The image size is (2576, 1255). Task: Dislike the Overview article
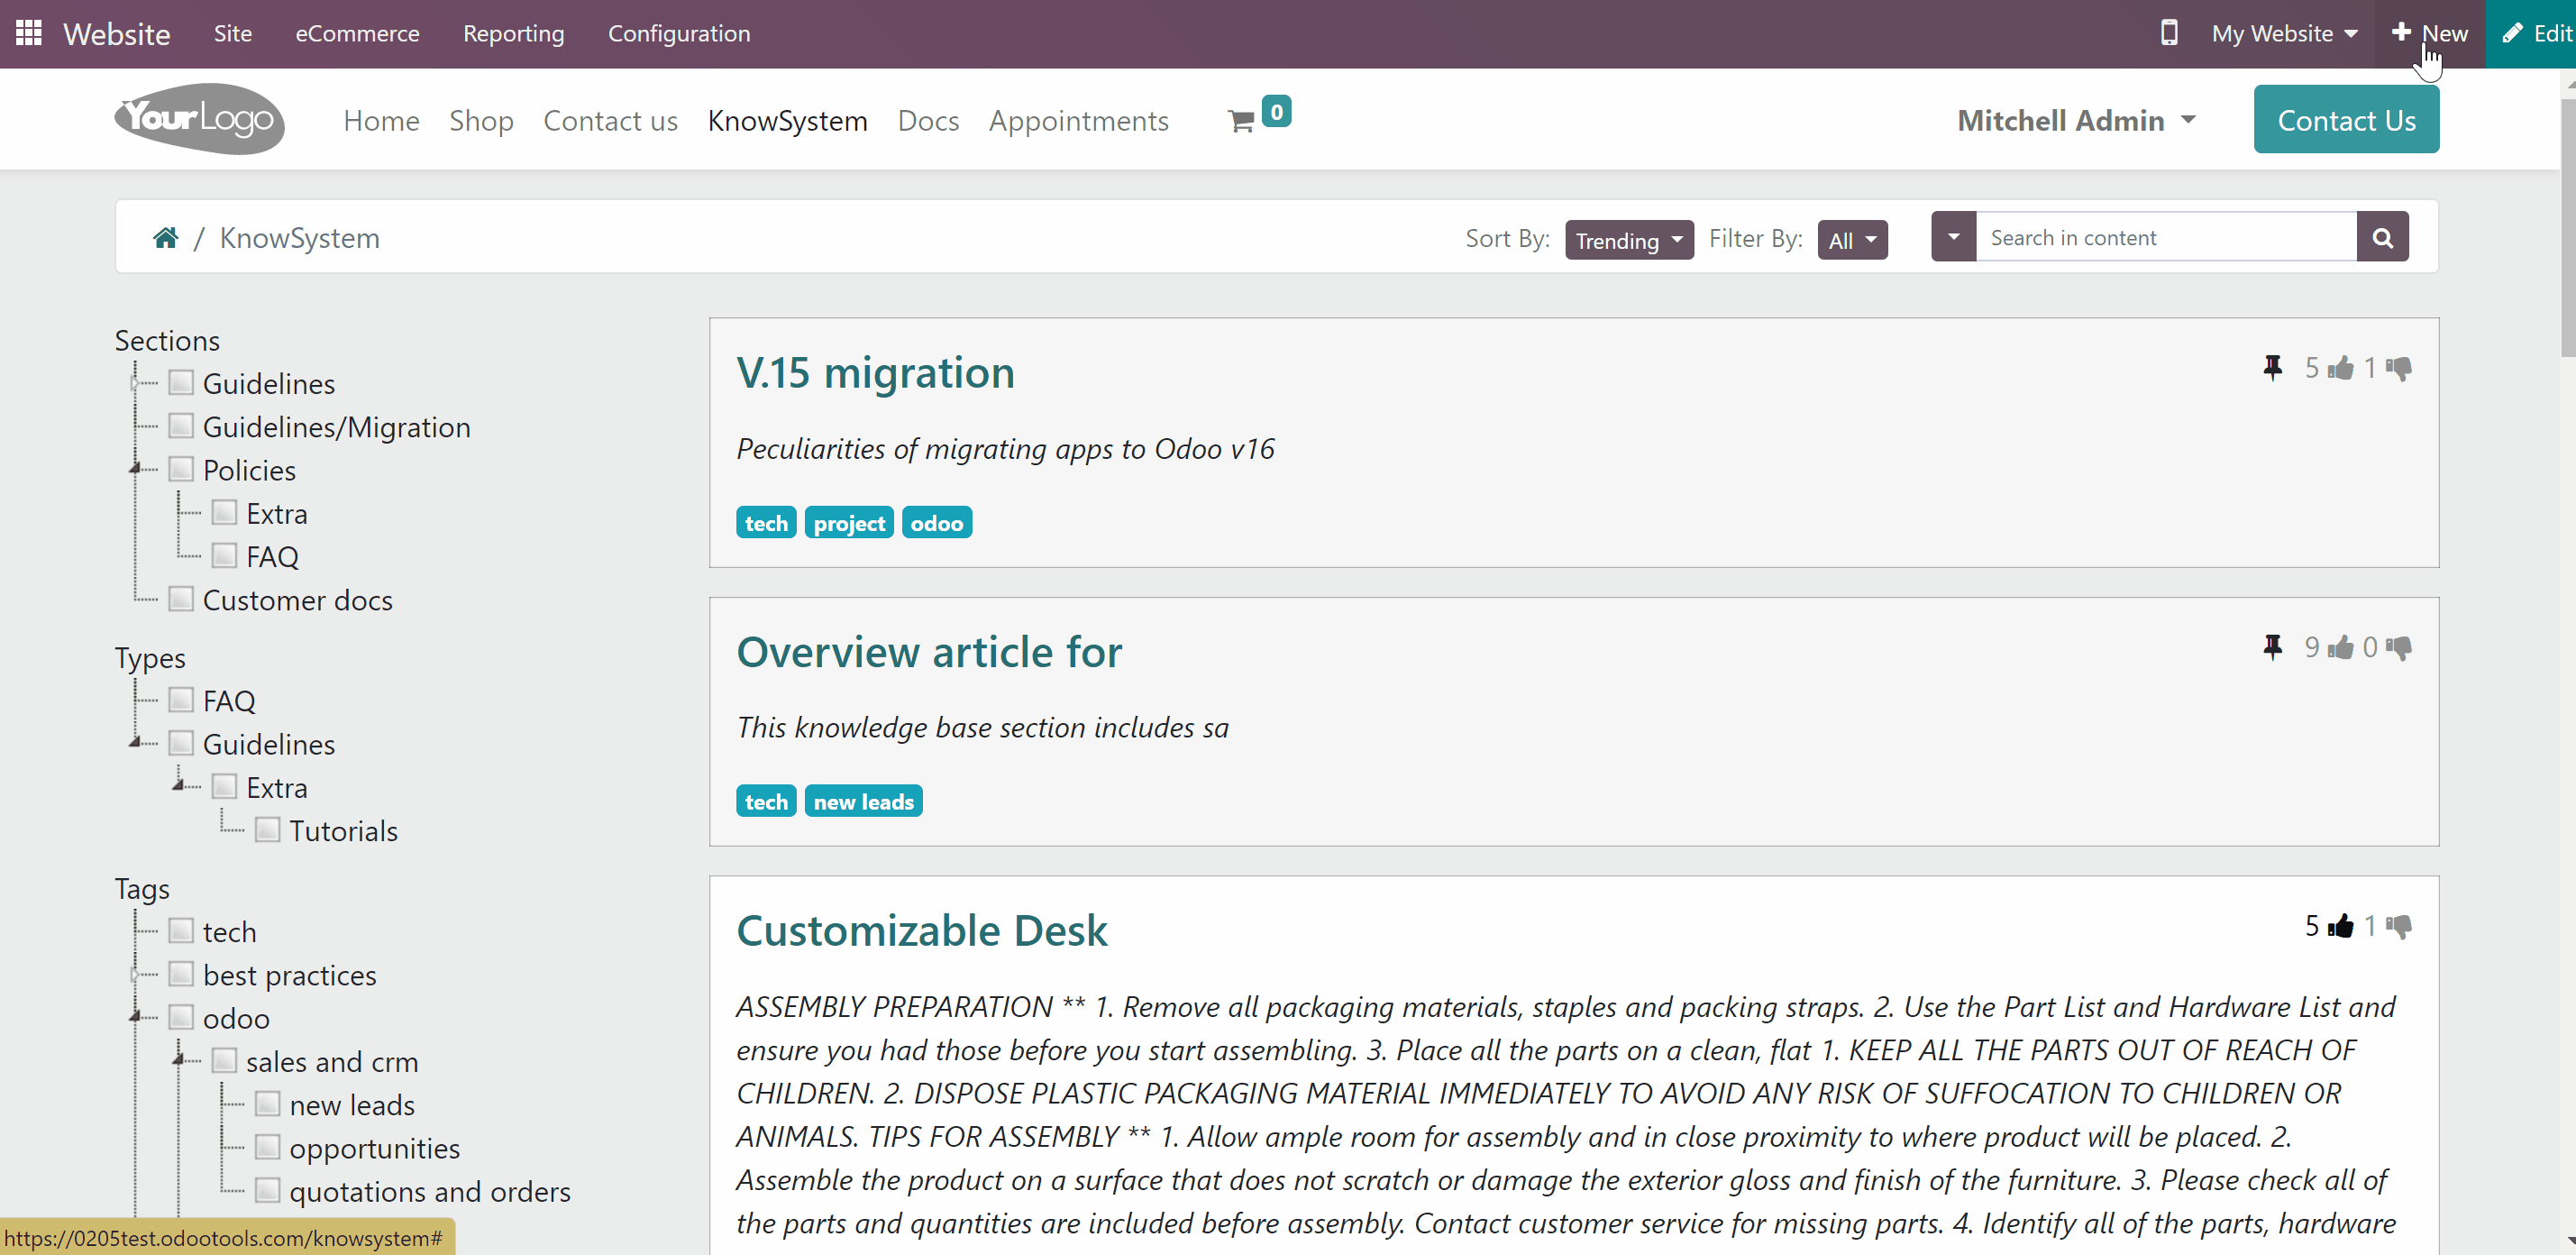coord(2399,647)
